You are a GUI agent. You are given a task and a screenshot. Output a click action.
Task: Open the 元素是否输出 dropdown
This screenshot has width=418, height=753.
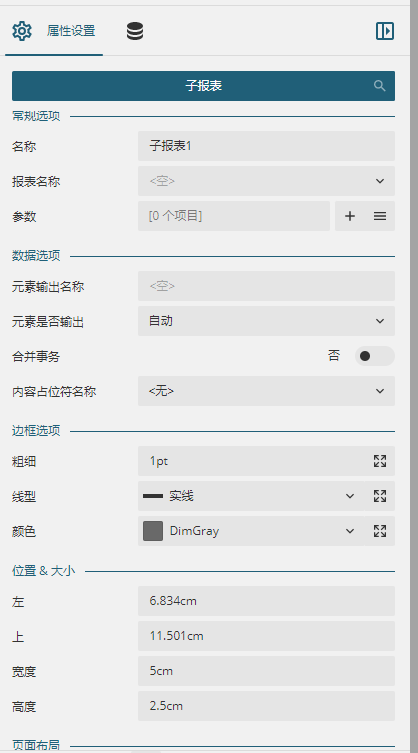(x=266, y=321)
